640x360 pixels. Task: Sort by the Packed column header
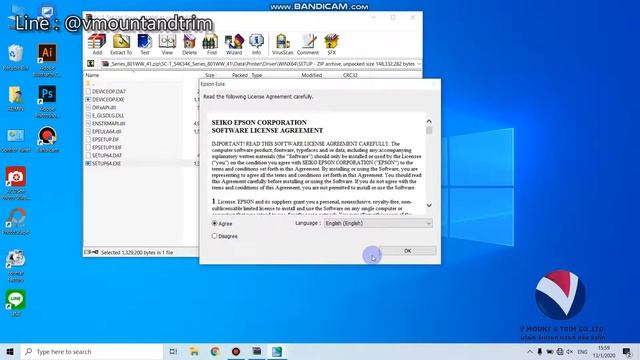click(x=240, y=75)
